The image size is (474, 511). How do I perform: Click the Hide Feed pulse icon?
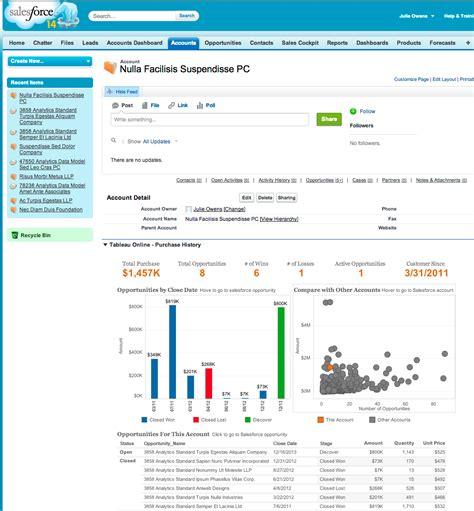pos(110,91)
